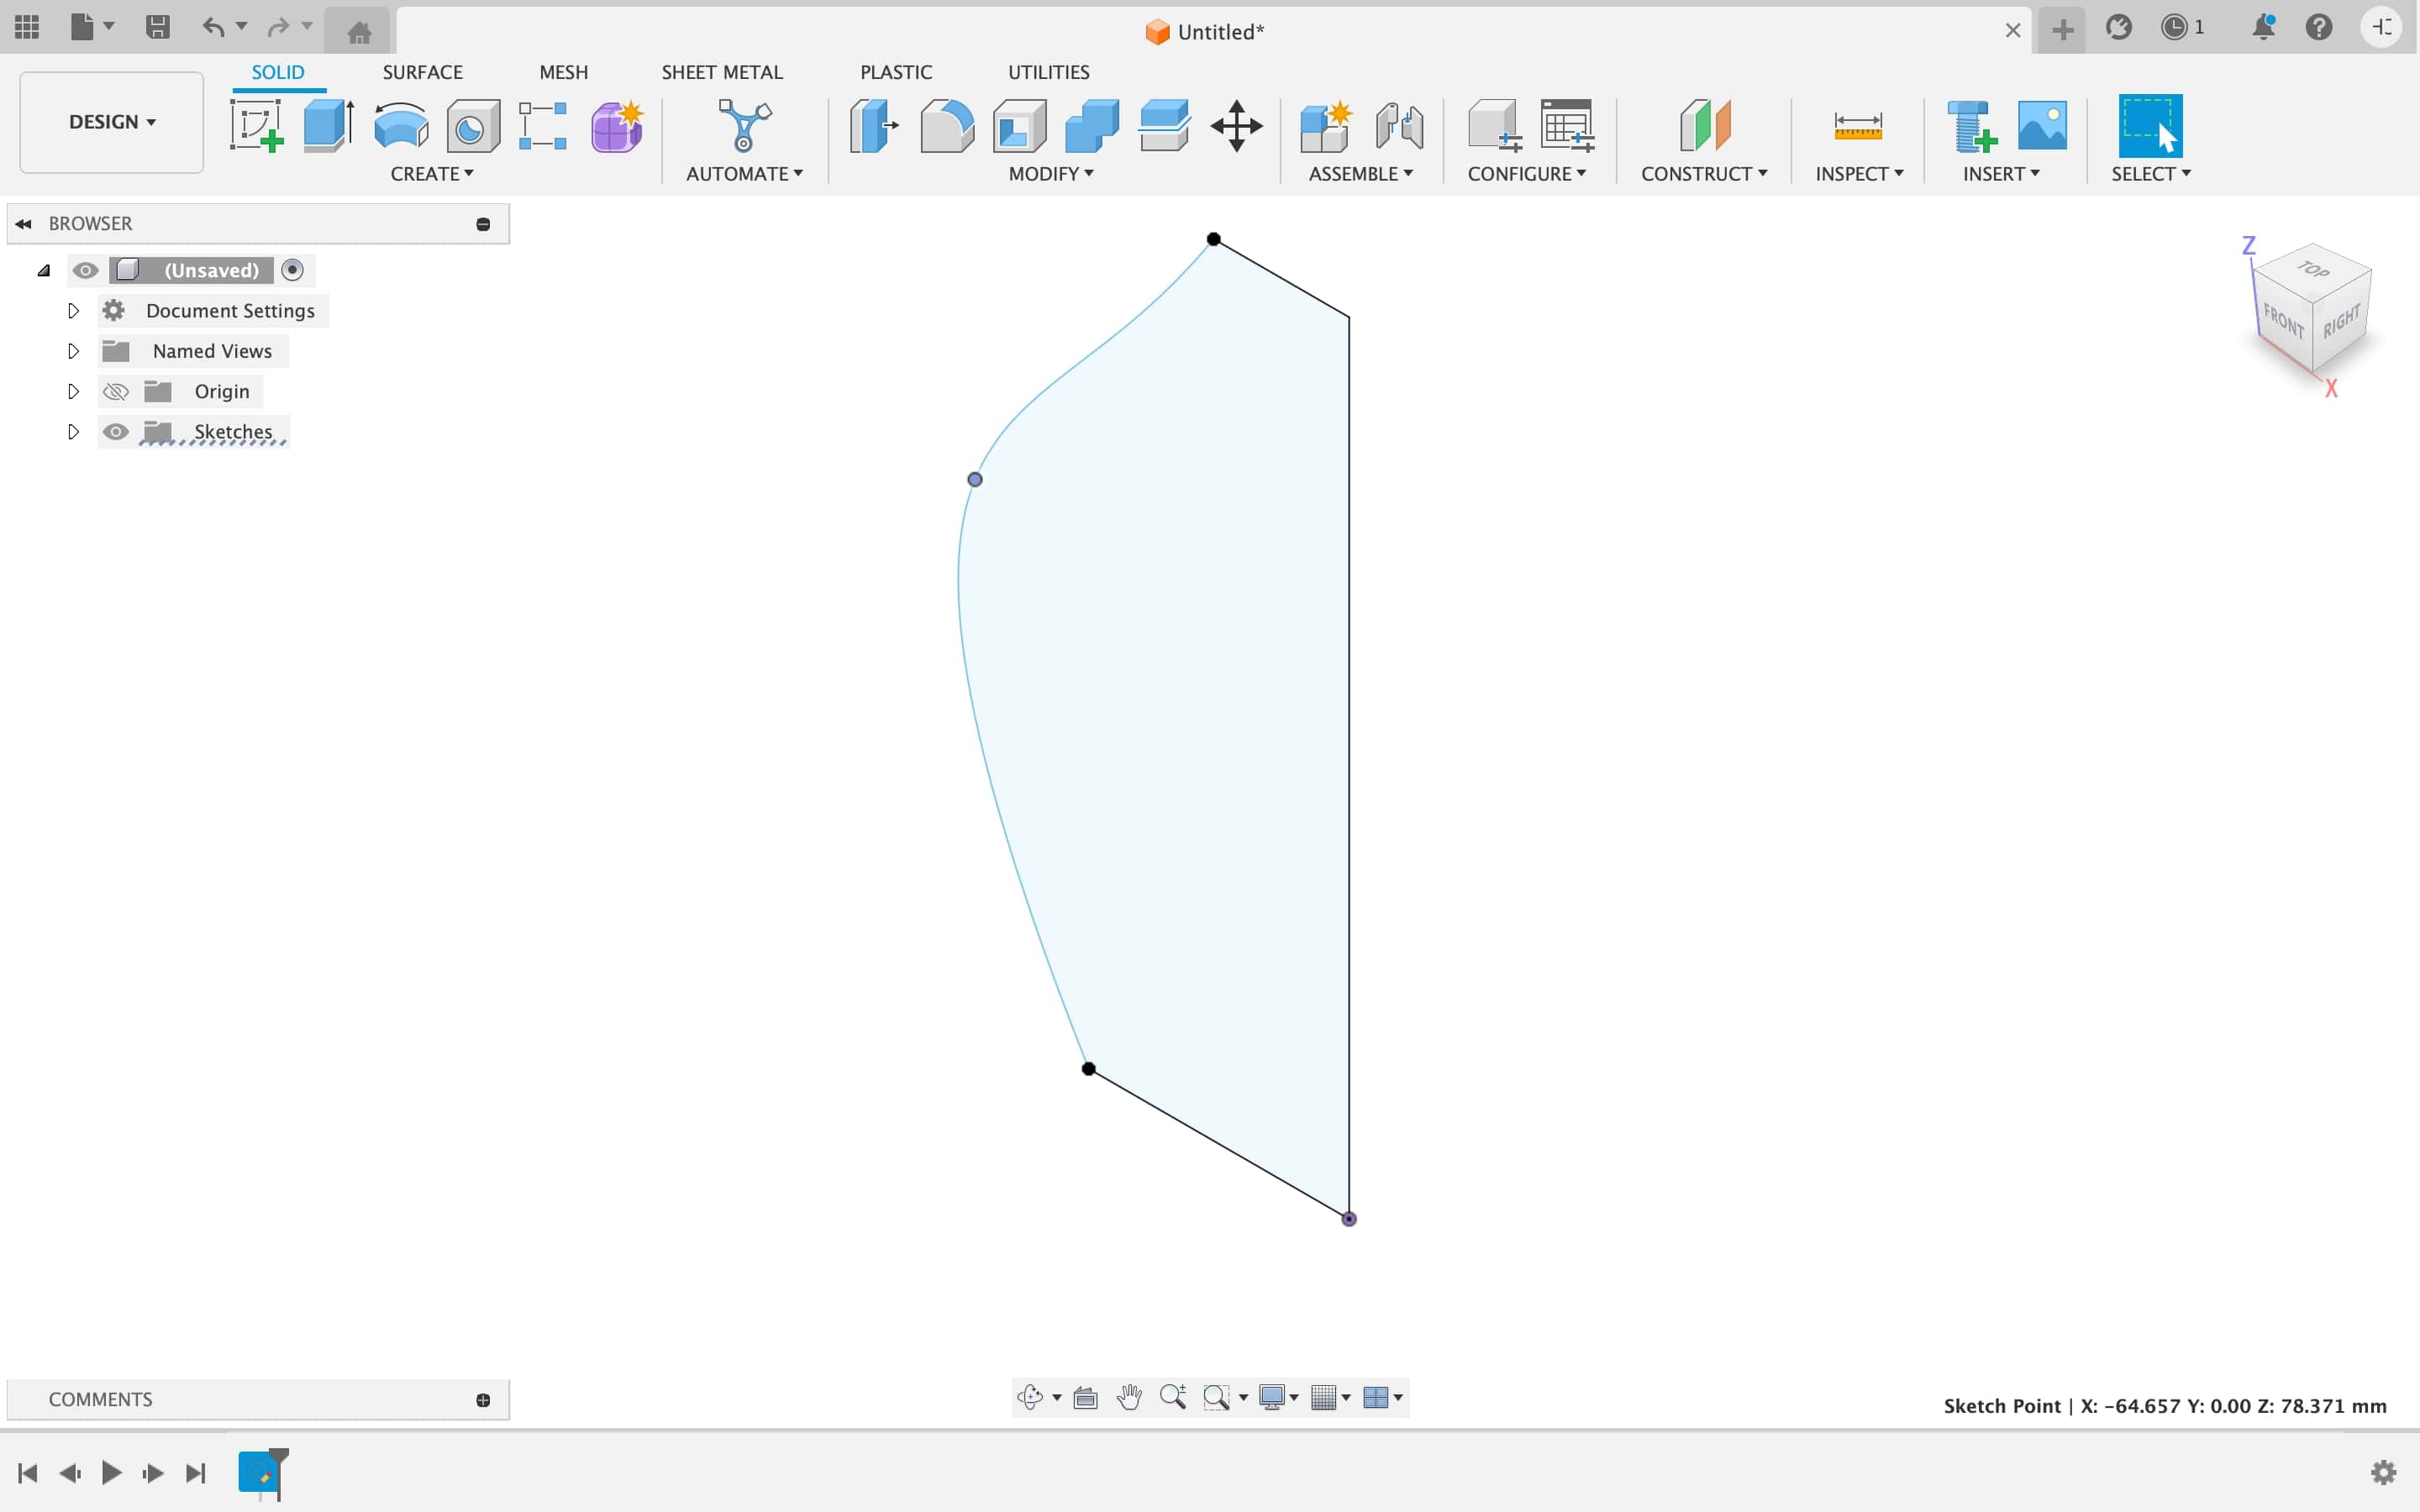Click the Measure tool icon
Viewport: 2420px width, 1512px height.
1858,126
